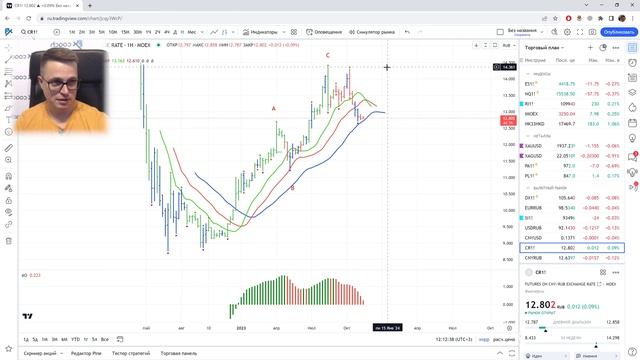
Task: Expand the Торговый план watchlist dropdown
Action: [x=544, y=48]
